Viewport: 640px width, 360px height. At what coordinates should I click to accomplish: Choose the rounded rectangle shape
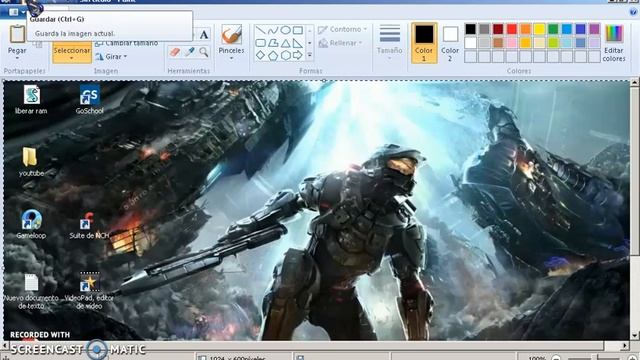261,43
